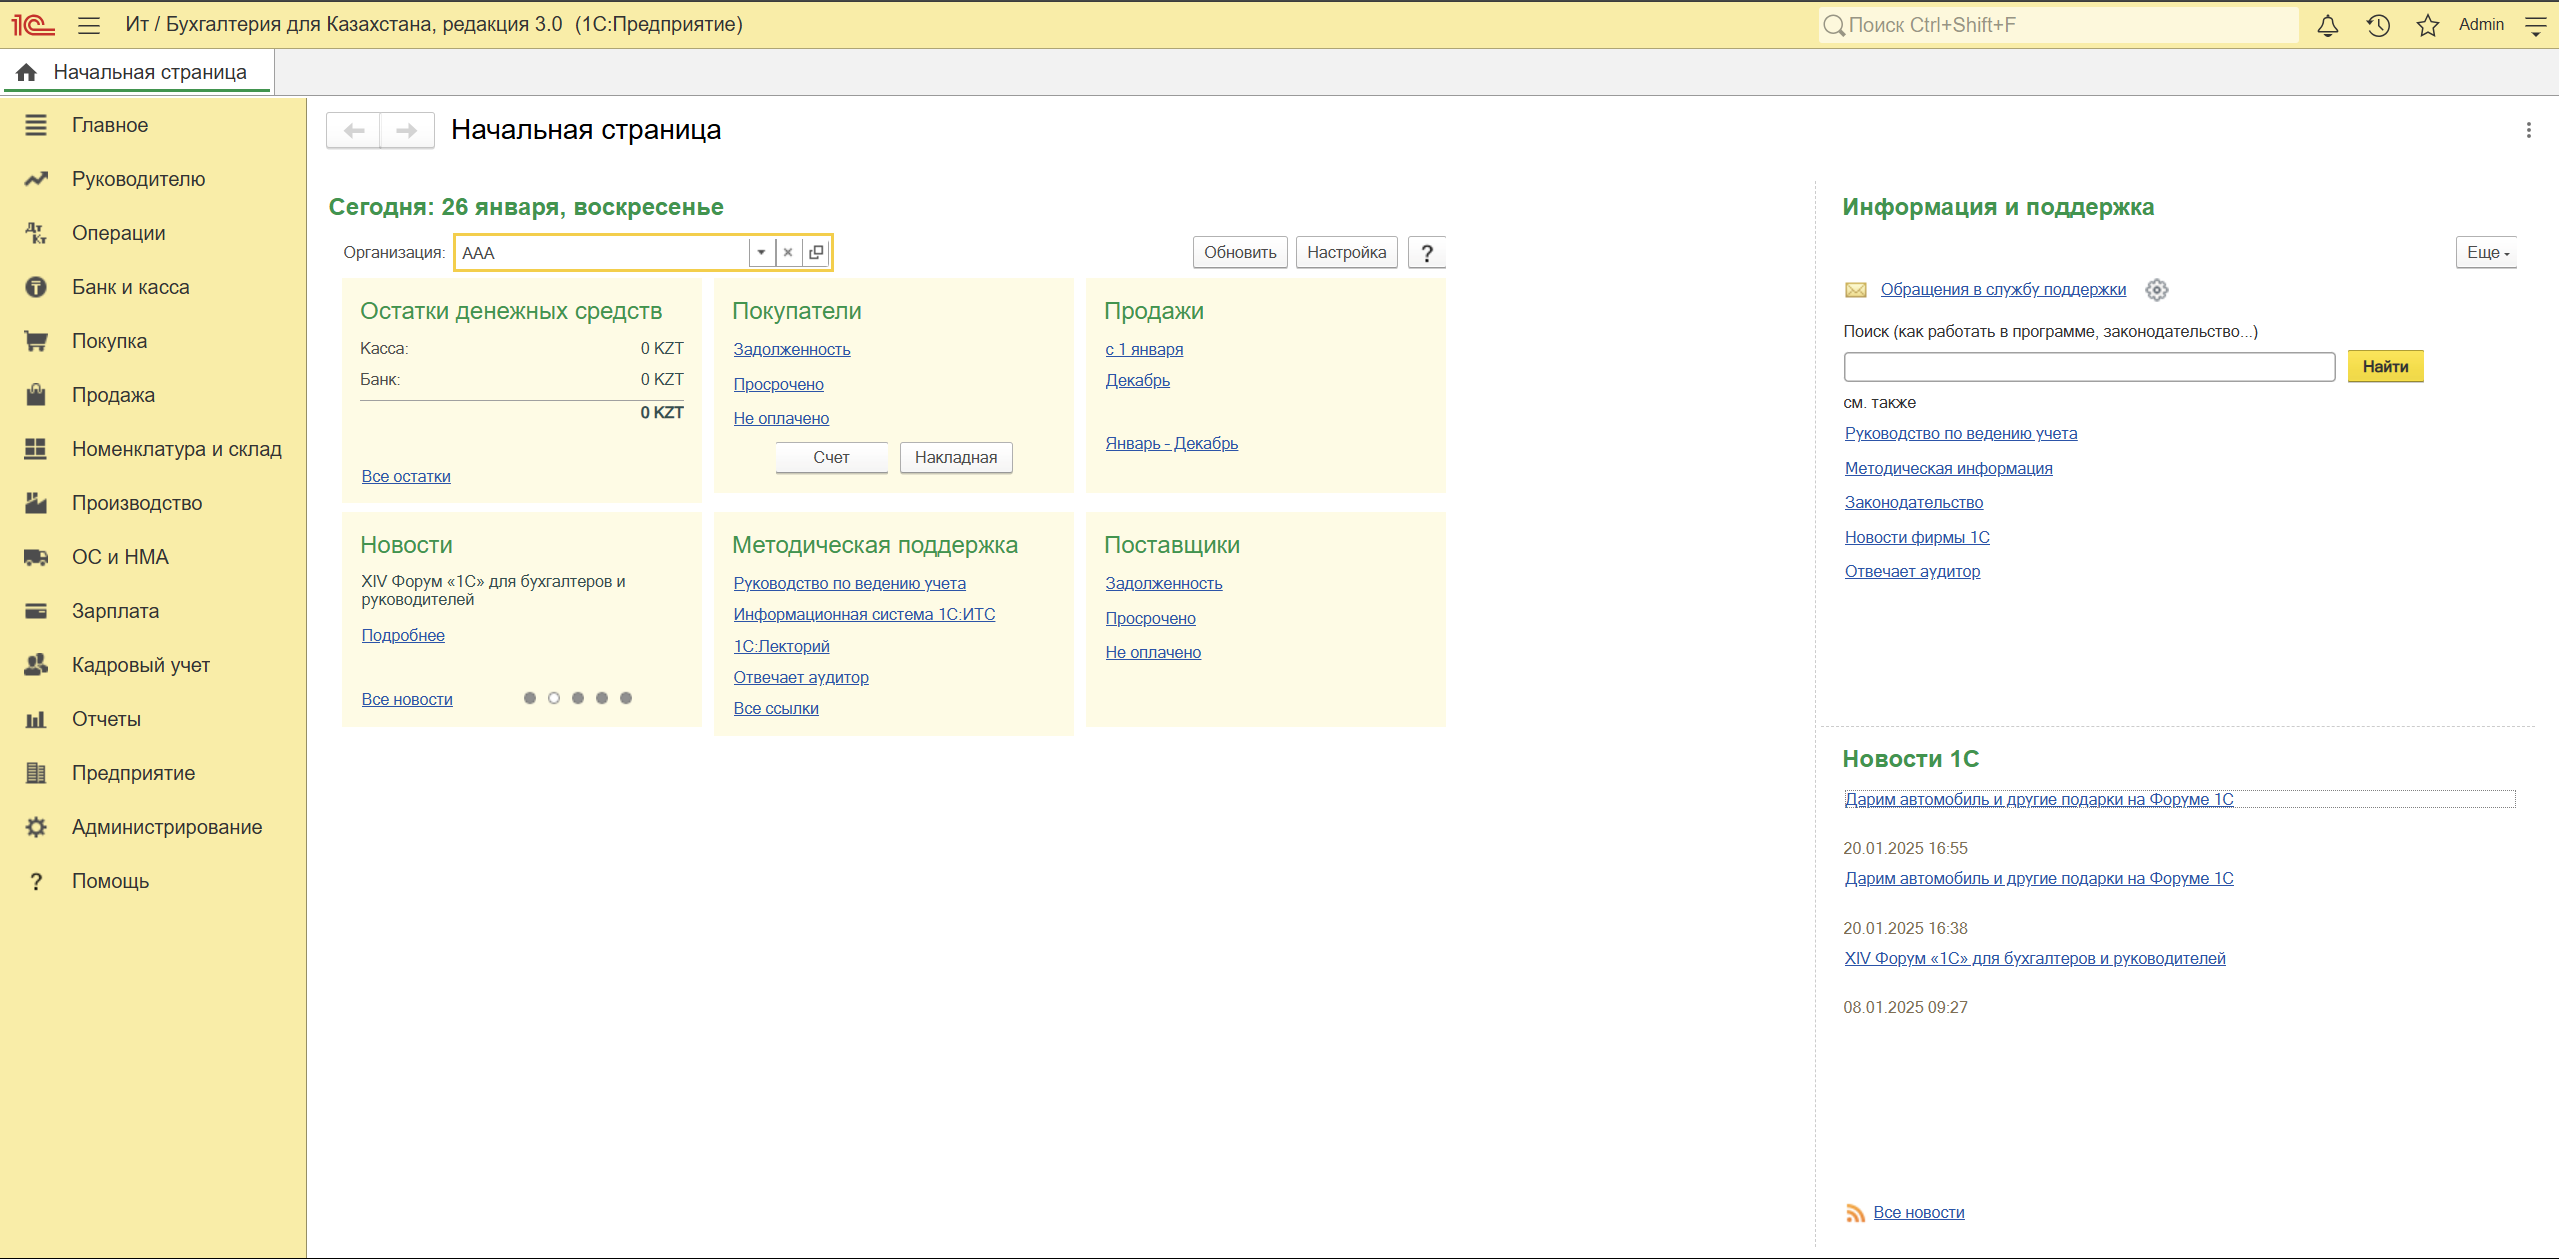Click the Настройка button
2559x1259 pixels.
coord(1346,253)
